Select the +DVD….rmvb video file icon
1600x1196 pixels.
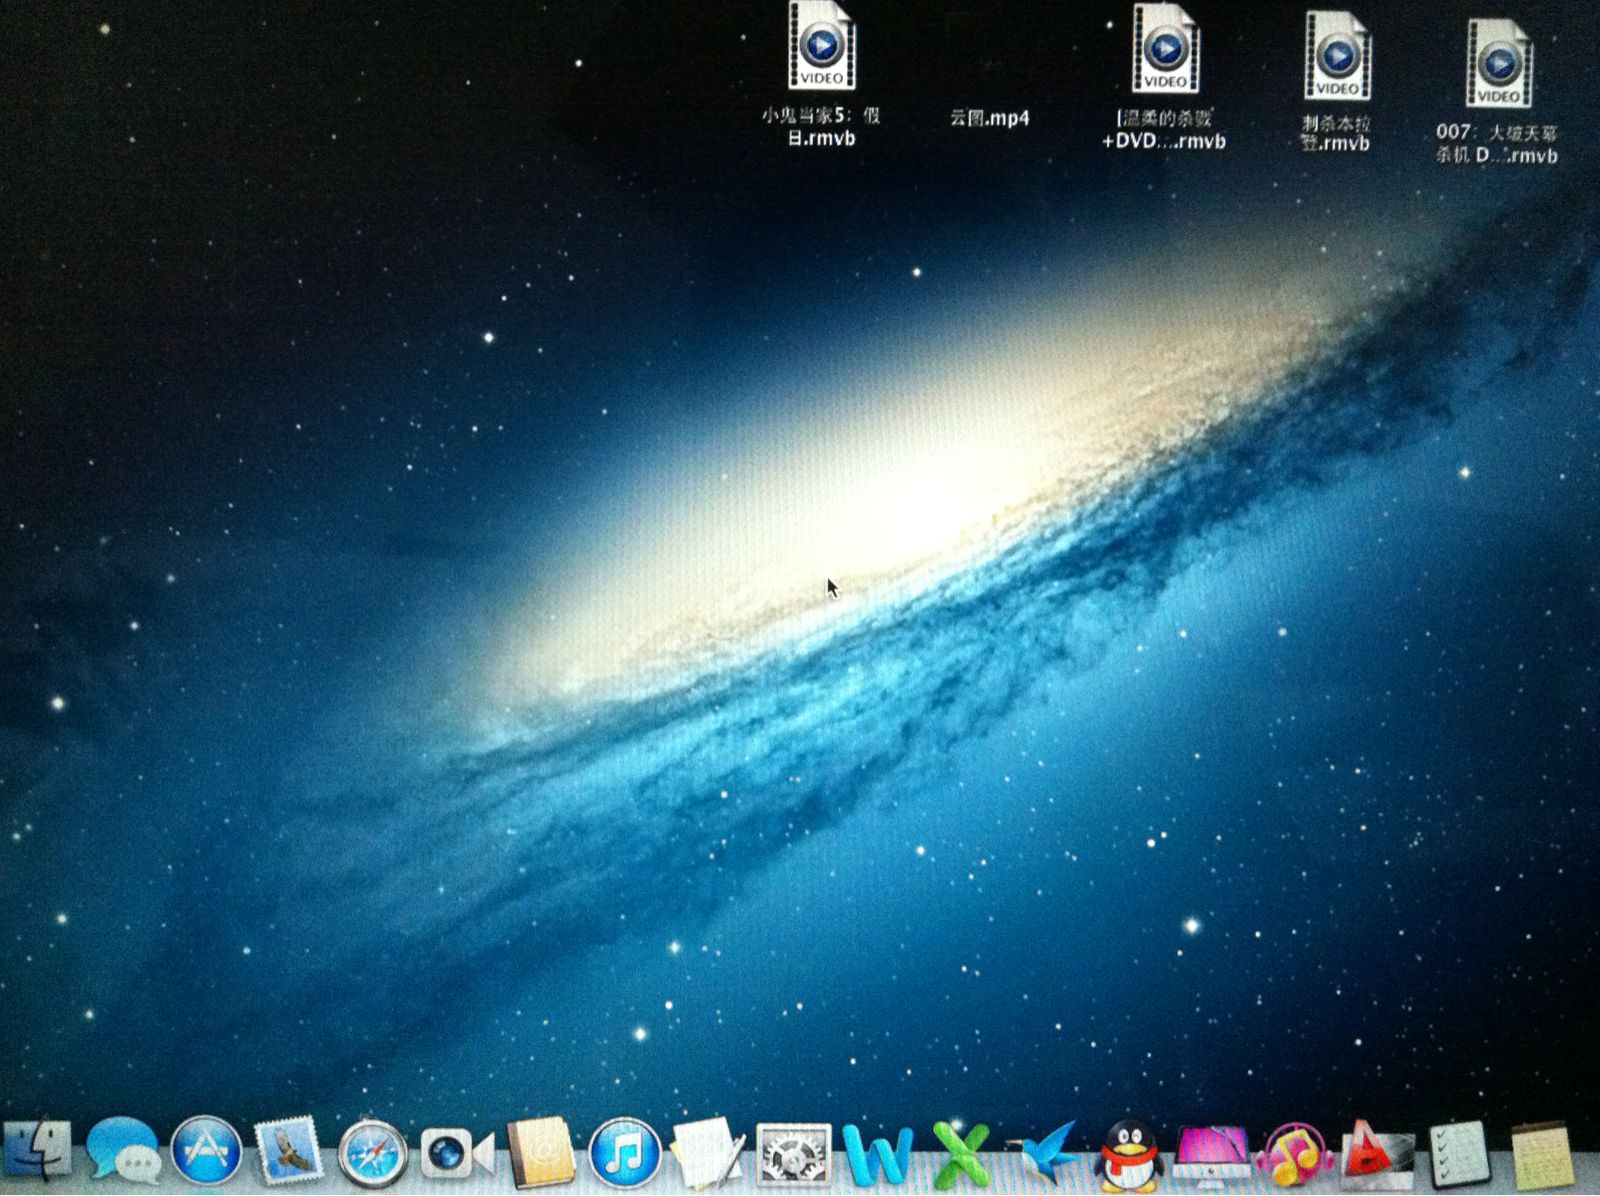[1165, 48]
